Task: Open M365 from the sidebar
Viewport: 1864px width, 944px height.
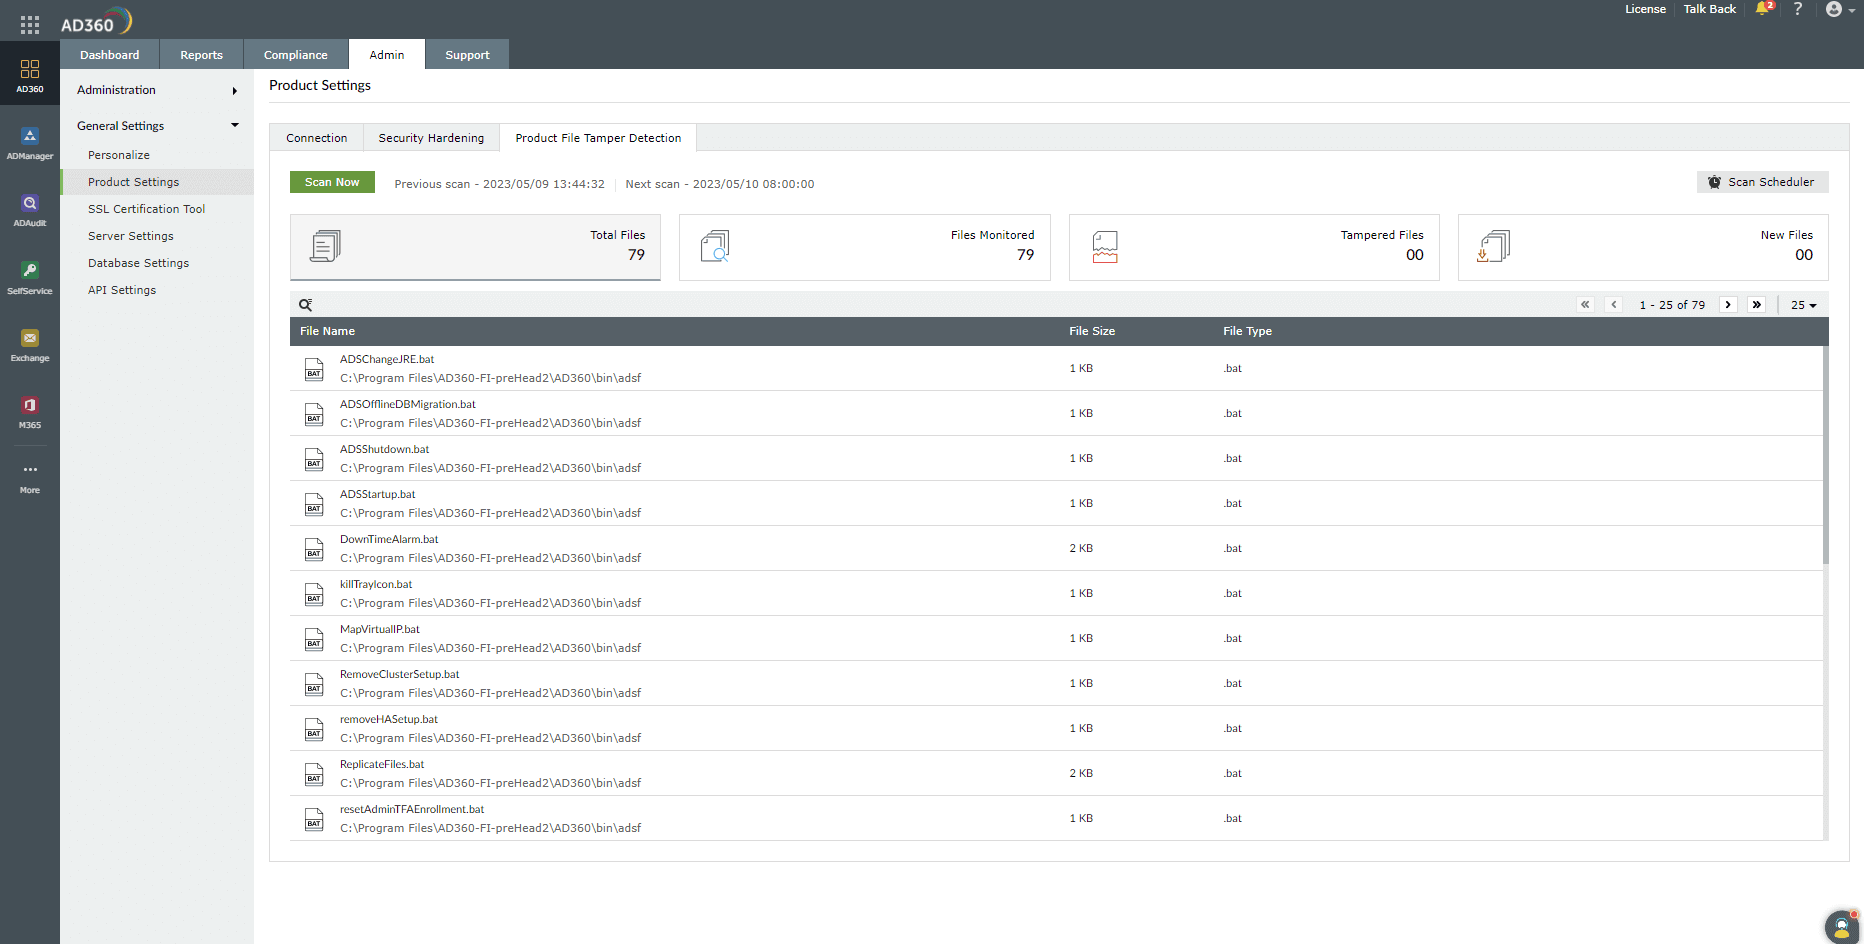Action: click(30, 412)
